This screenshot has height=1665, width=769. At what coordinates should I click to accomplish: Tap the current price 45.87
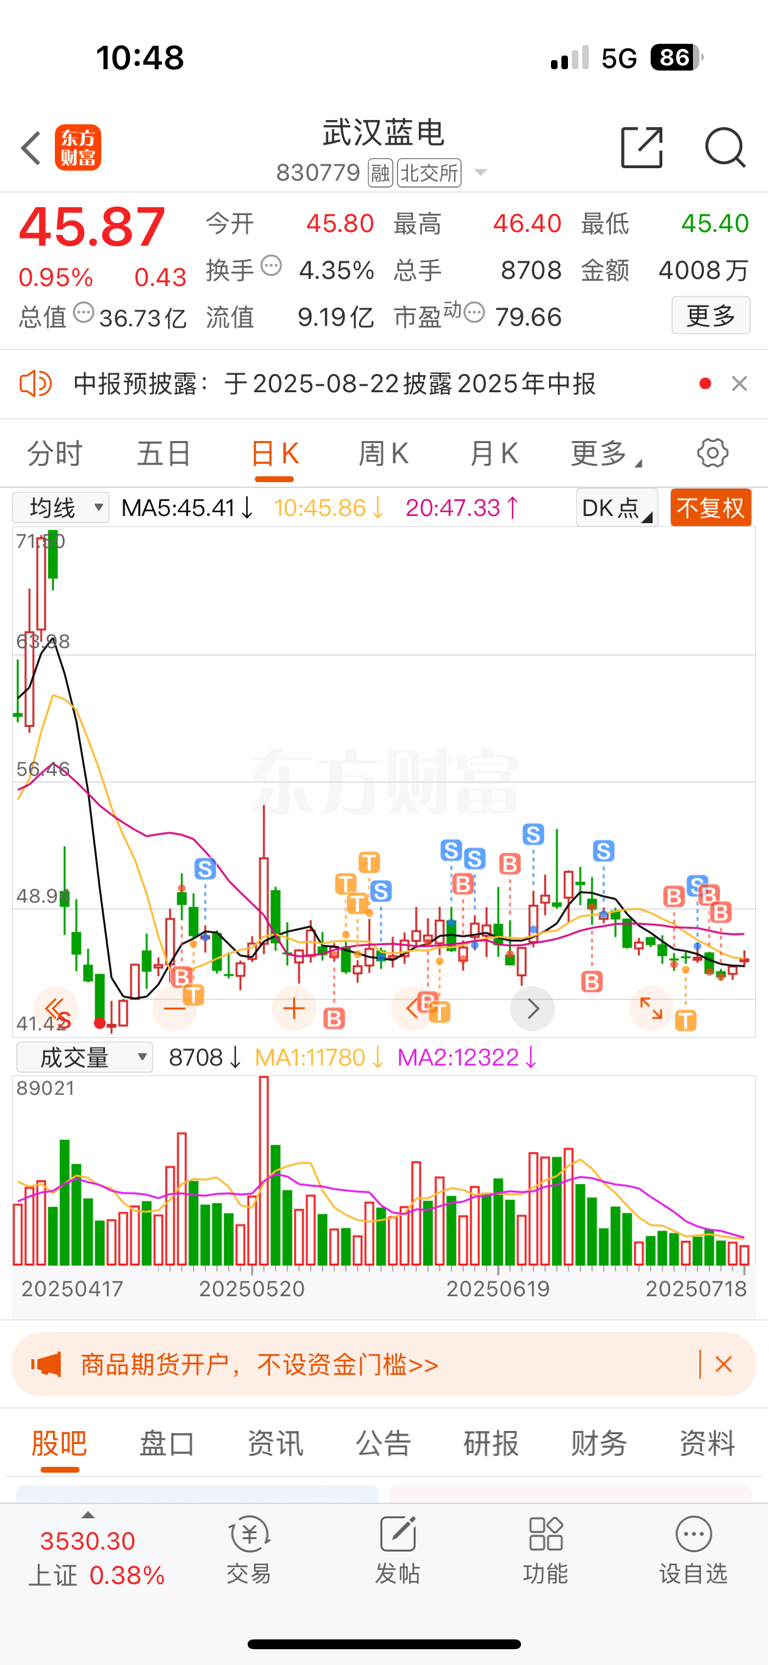92,227
